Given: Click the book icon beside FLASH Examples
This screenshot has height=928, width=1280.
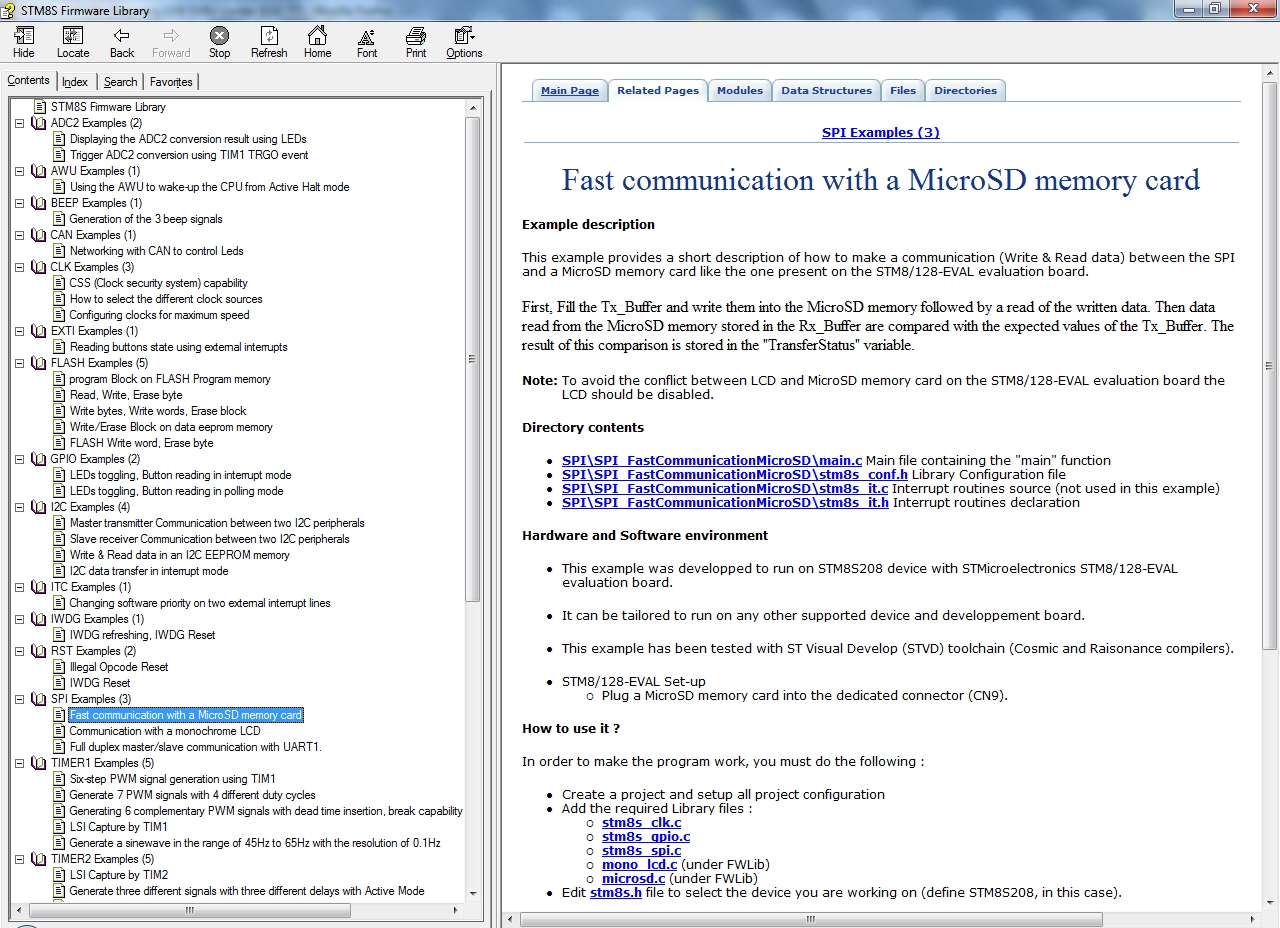Looking at the screenshot, I should coord(39,363).
